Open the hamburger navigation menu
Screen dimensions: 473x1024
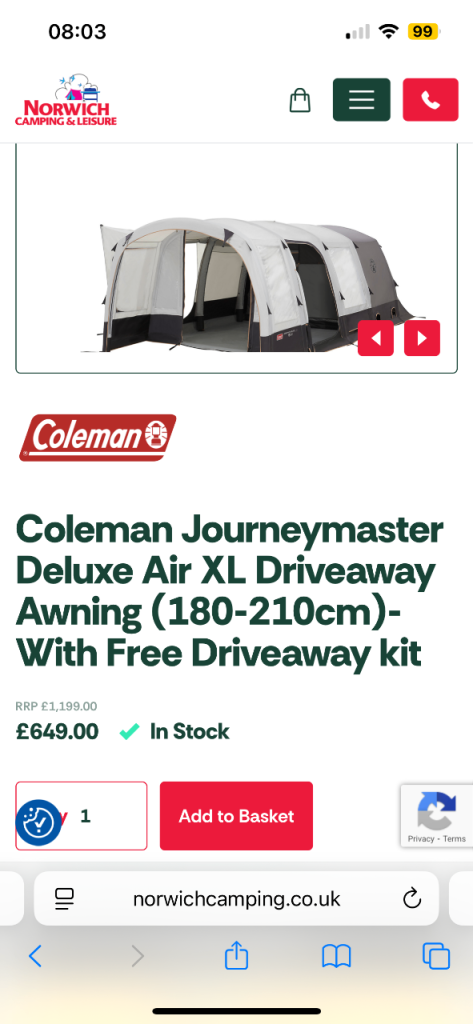tap(361, 100)
